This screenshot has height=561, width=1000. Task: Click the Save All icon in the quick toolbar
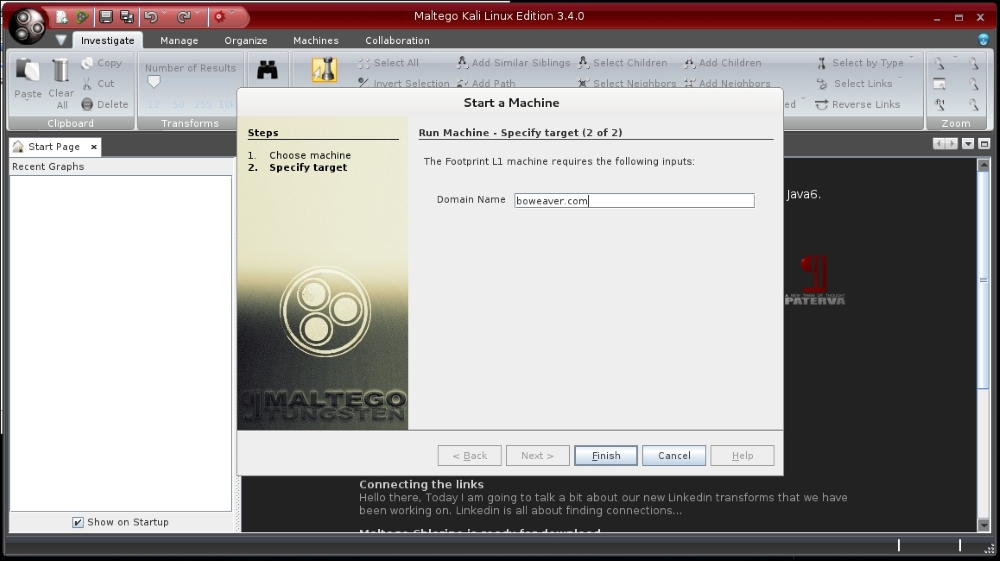pyautogui.click(x=126, y=17)
